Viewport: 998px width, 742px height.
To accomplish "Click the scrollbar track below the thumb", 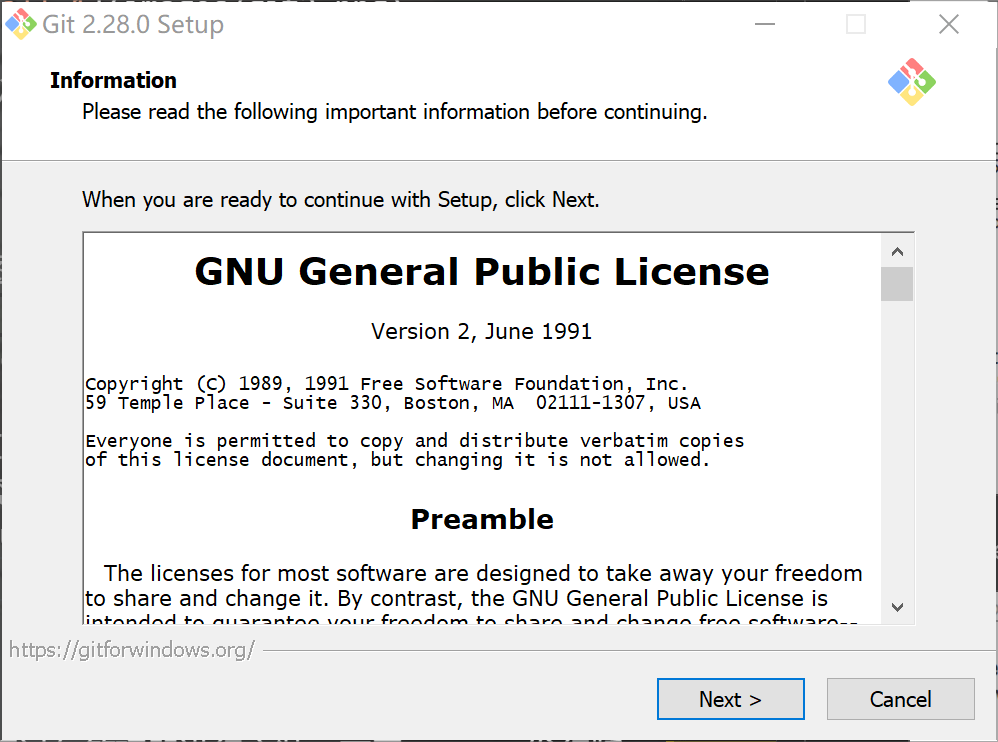I will pyautogui.click(x=897, y=450).
